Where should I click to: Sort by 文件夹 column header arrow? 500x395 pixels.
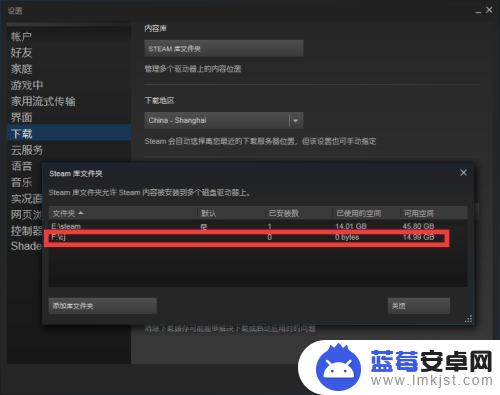click(x=81, y=213)
